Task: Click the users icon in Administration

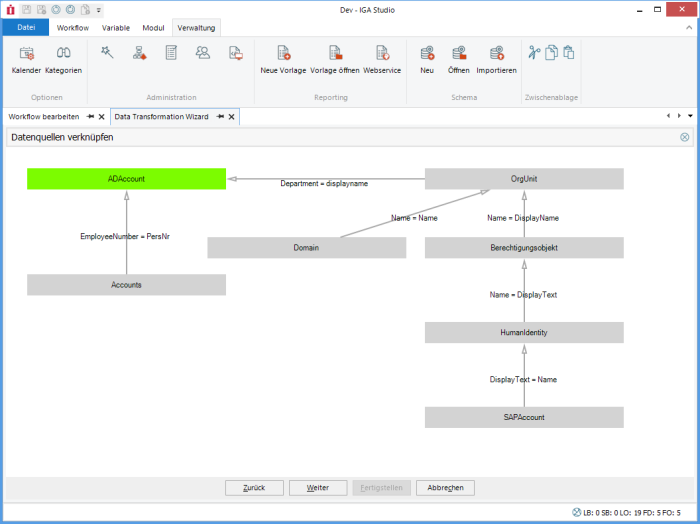Action: click(203, 53)
